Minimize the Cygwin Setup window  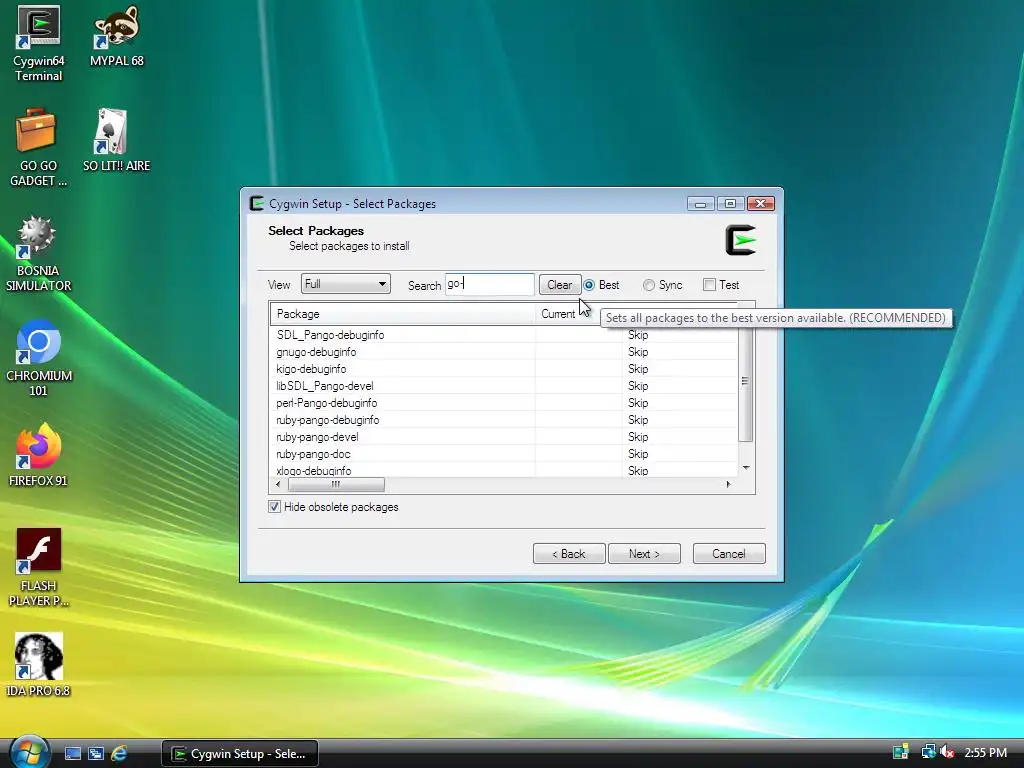point(701,204)
